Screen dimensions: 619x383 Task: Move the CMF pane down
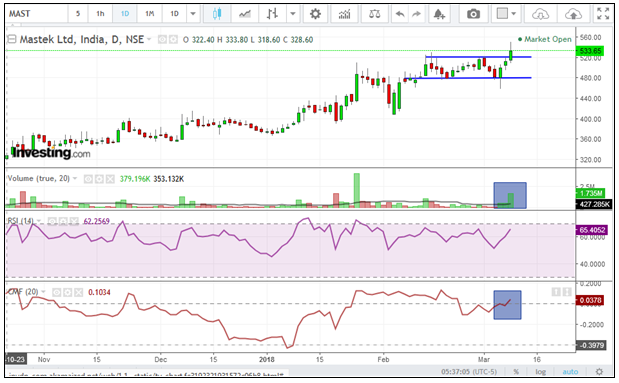(x=567, y=292)
